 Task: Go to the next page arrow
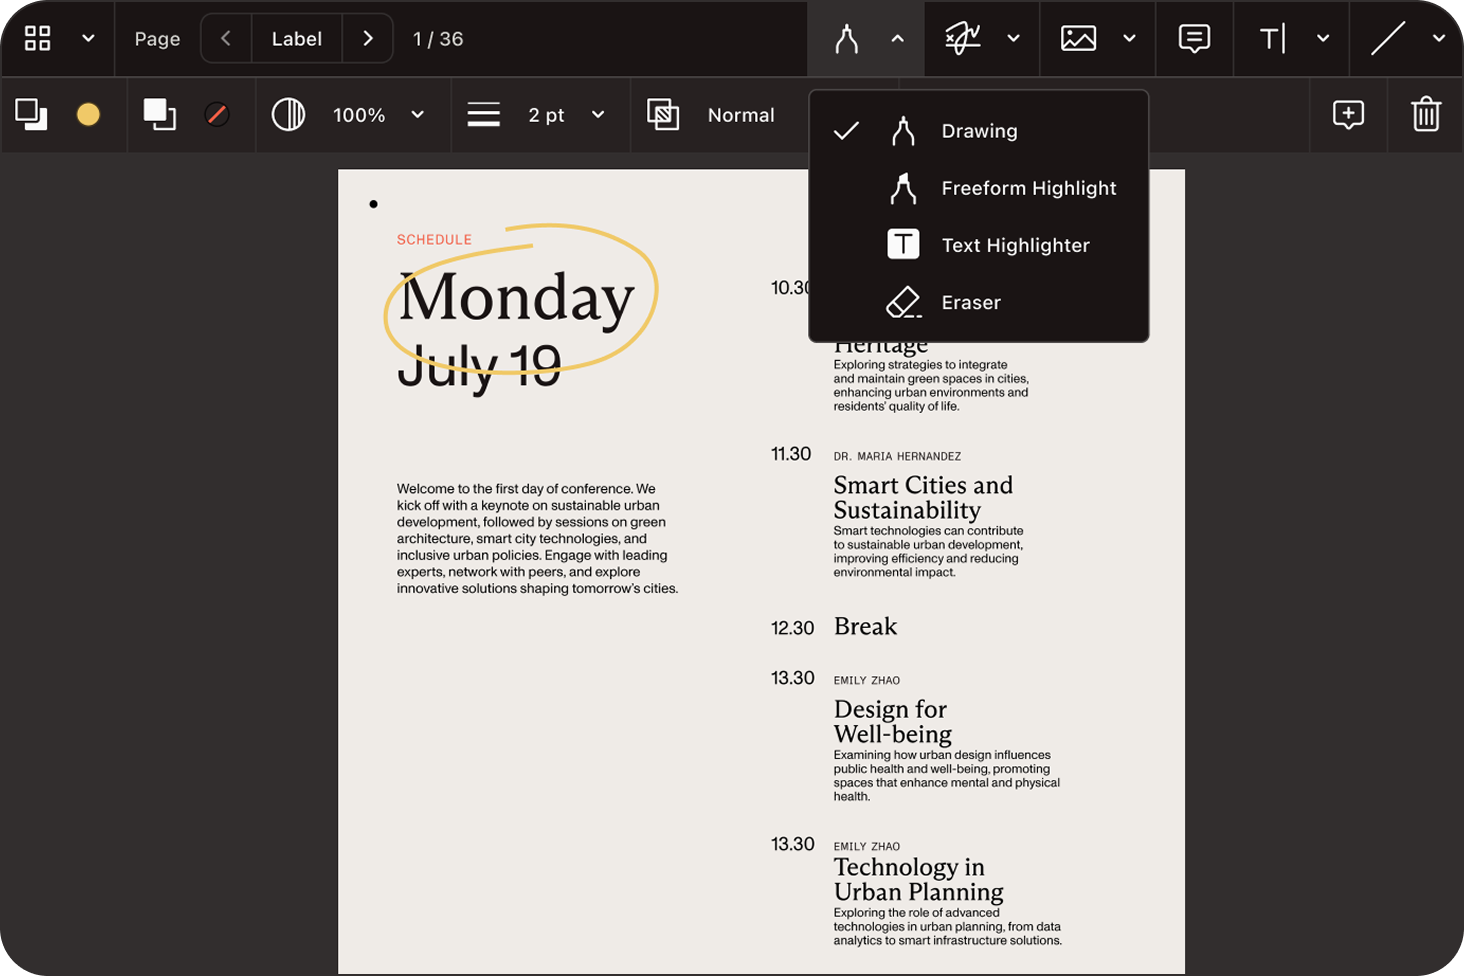click(368, 39)
